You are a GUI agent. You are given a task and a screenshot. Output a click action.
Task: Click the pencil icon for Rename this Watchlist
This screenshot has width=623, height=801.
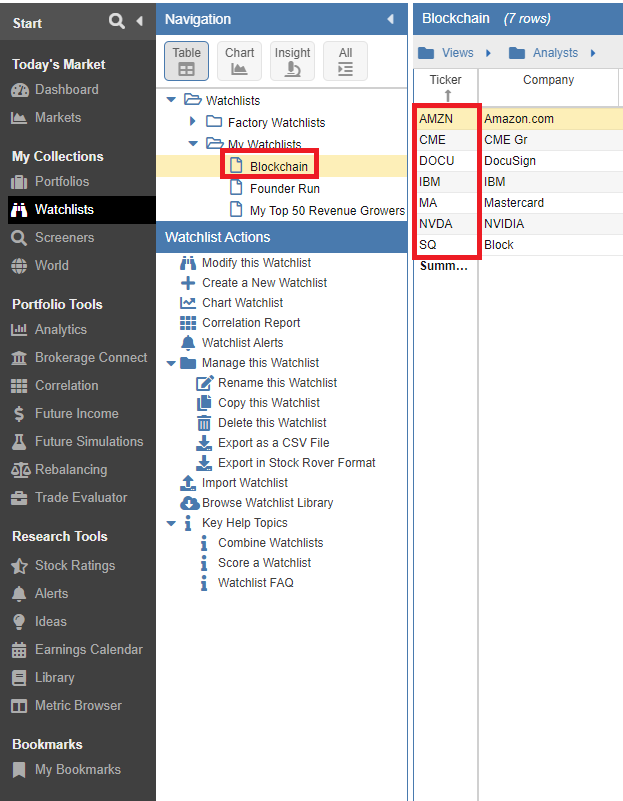pos(204,383)
